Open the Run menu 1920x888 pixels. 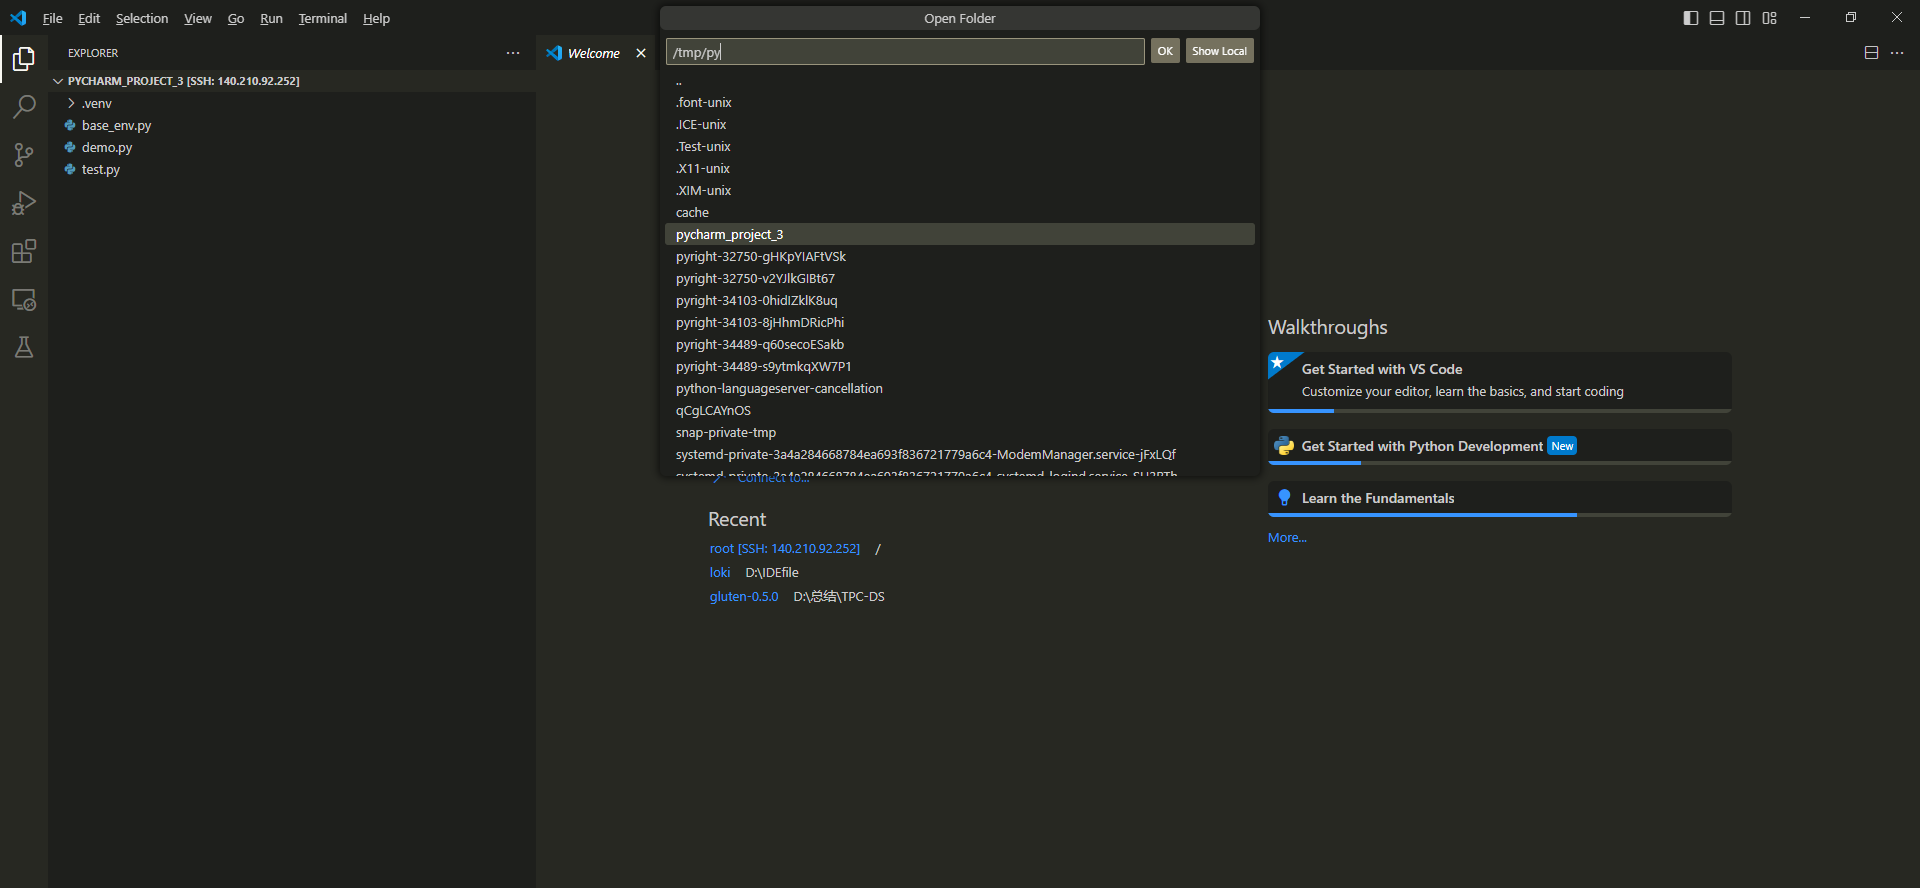271,18
